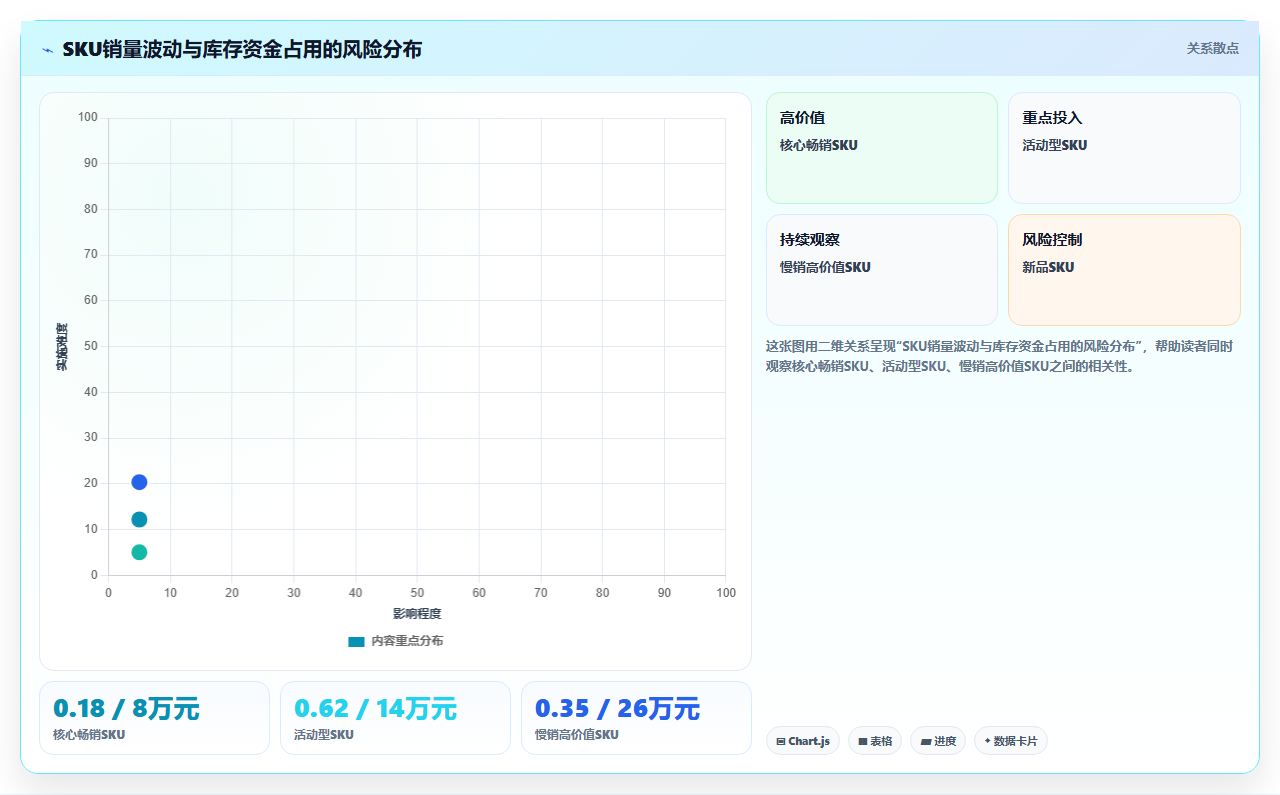Click the 影响程度 x-axis title
1280x795 pixels.
pos(417,613)
